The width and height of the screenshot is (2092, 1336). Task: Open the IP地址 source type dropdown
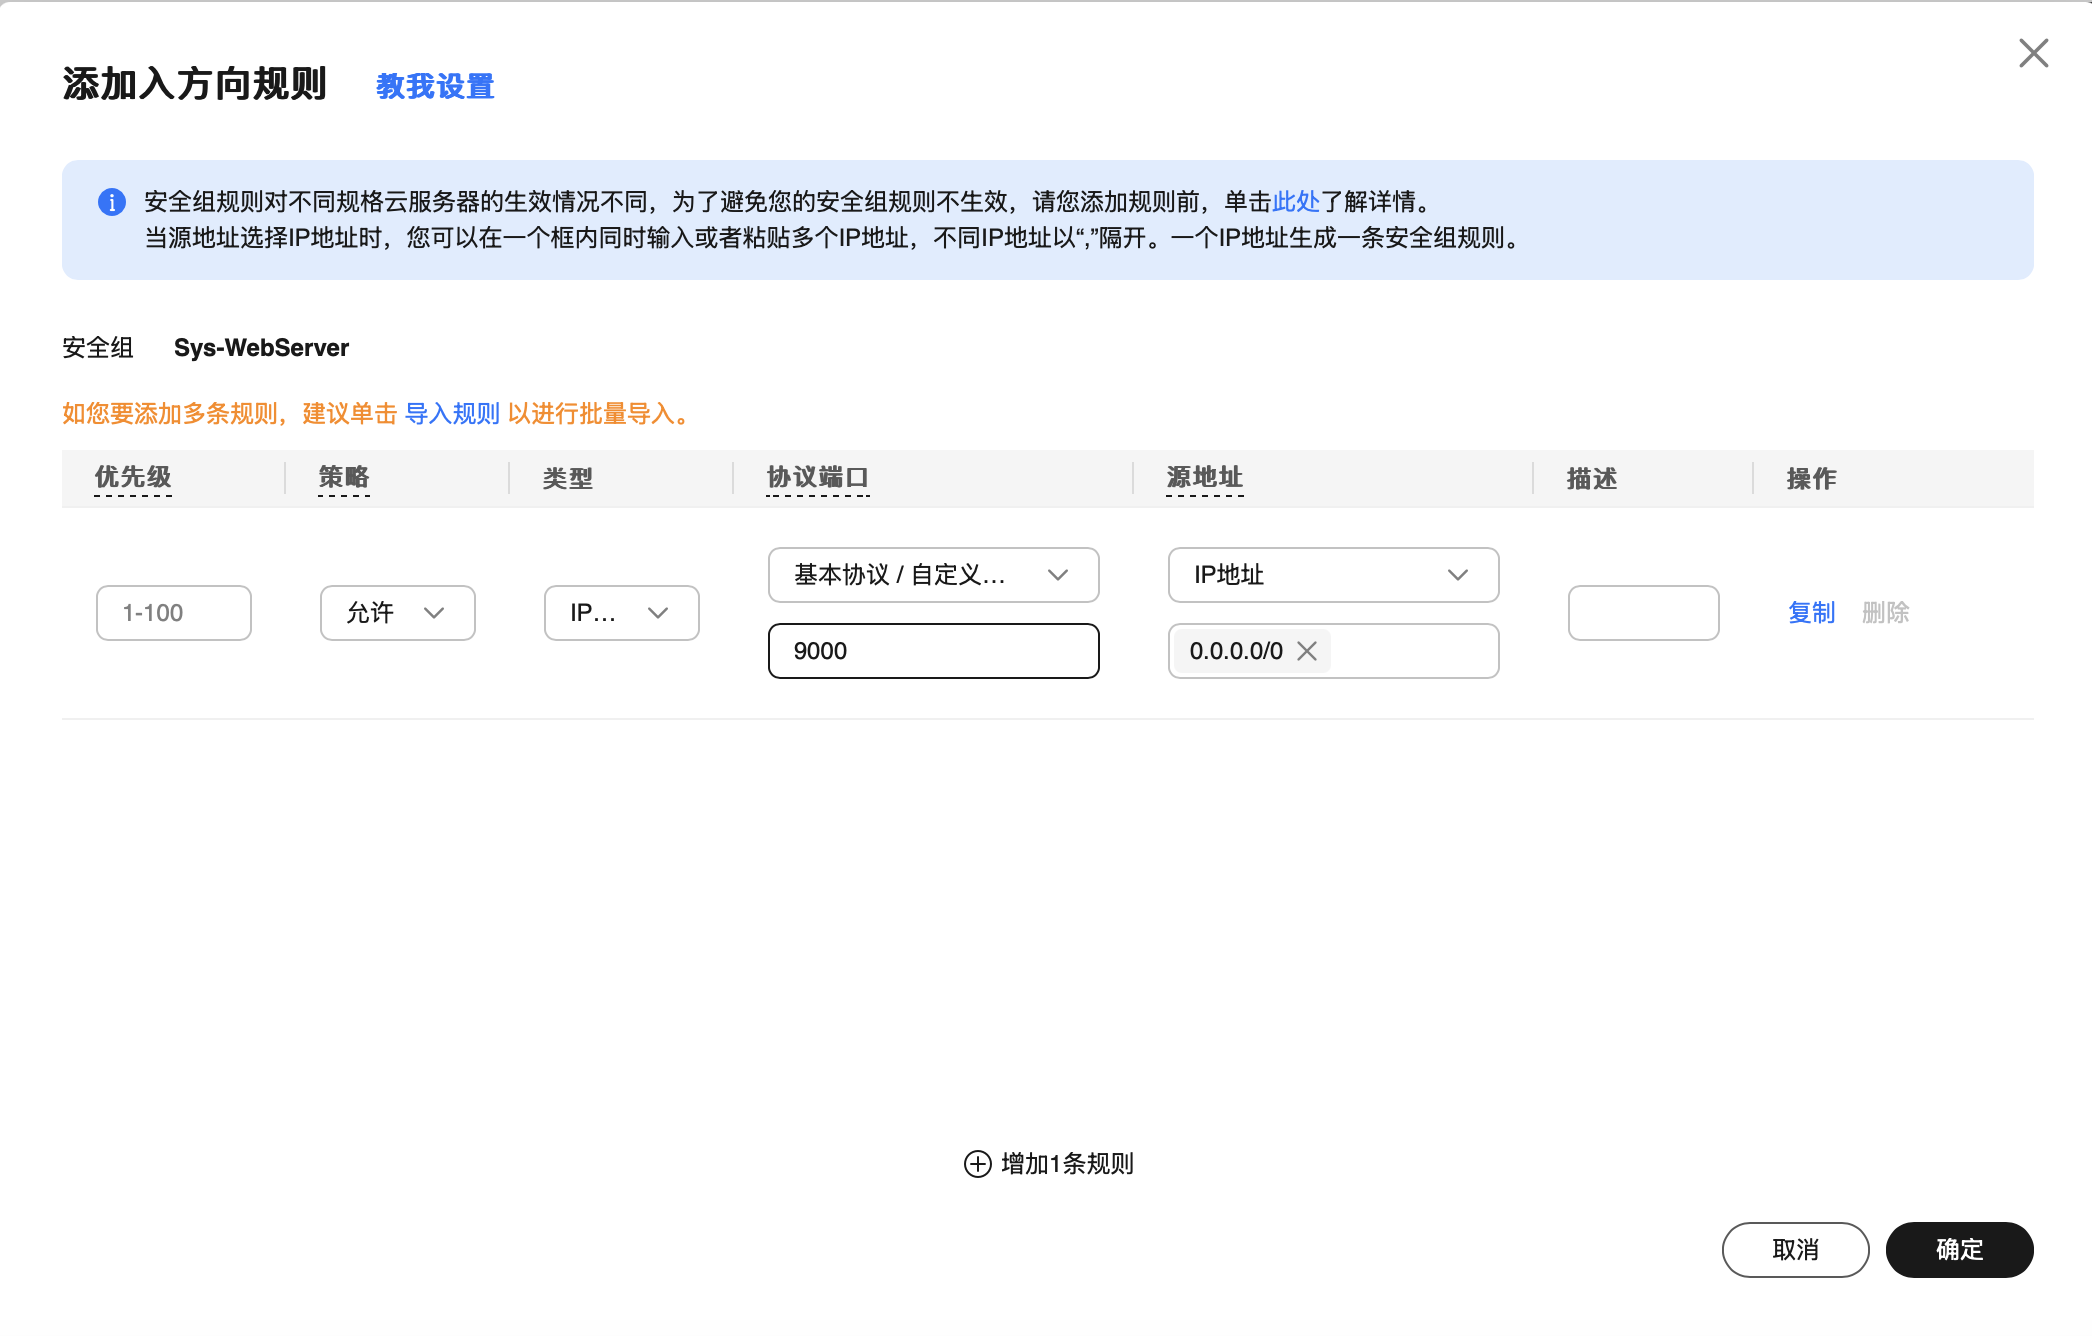pyautogui.click(x=1334, y=575)
